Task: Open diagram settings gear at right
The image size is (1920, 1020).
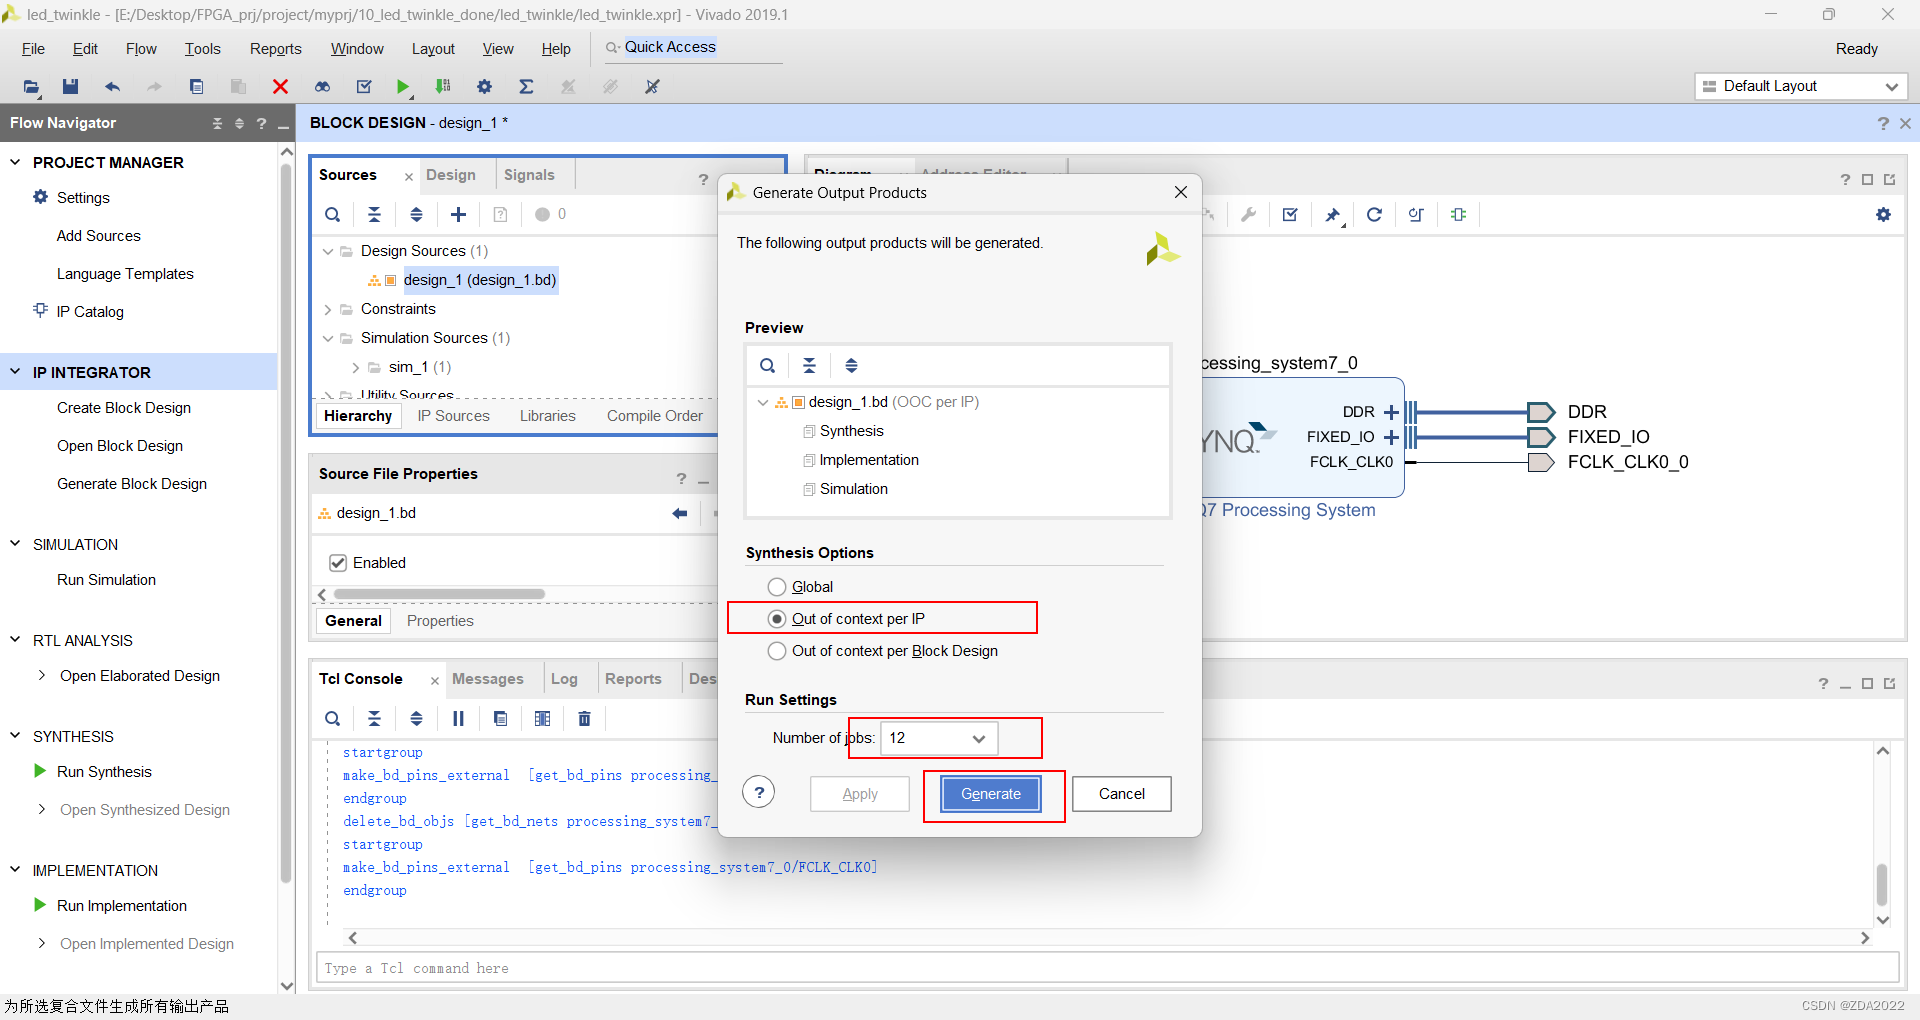Action: (x=1883, y=214)
